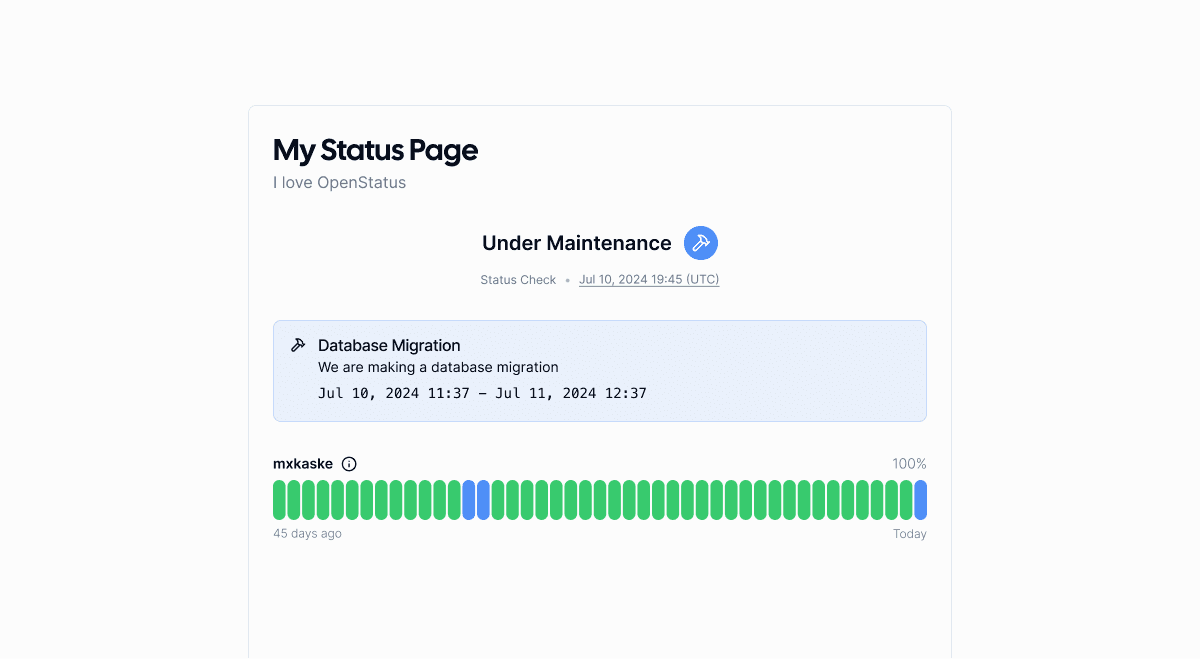1200x659 pixels.
Task: Click the first blue maintenance bar in the uptime tracker
Action: [470, 499]
